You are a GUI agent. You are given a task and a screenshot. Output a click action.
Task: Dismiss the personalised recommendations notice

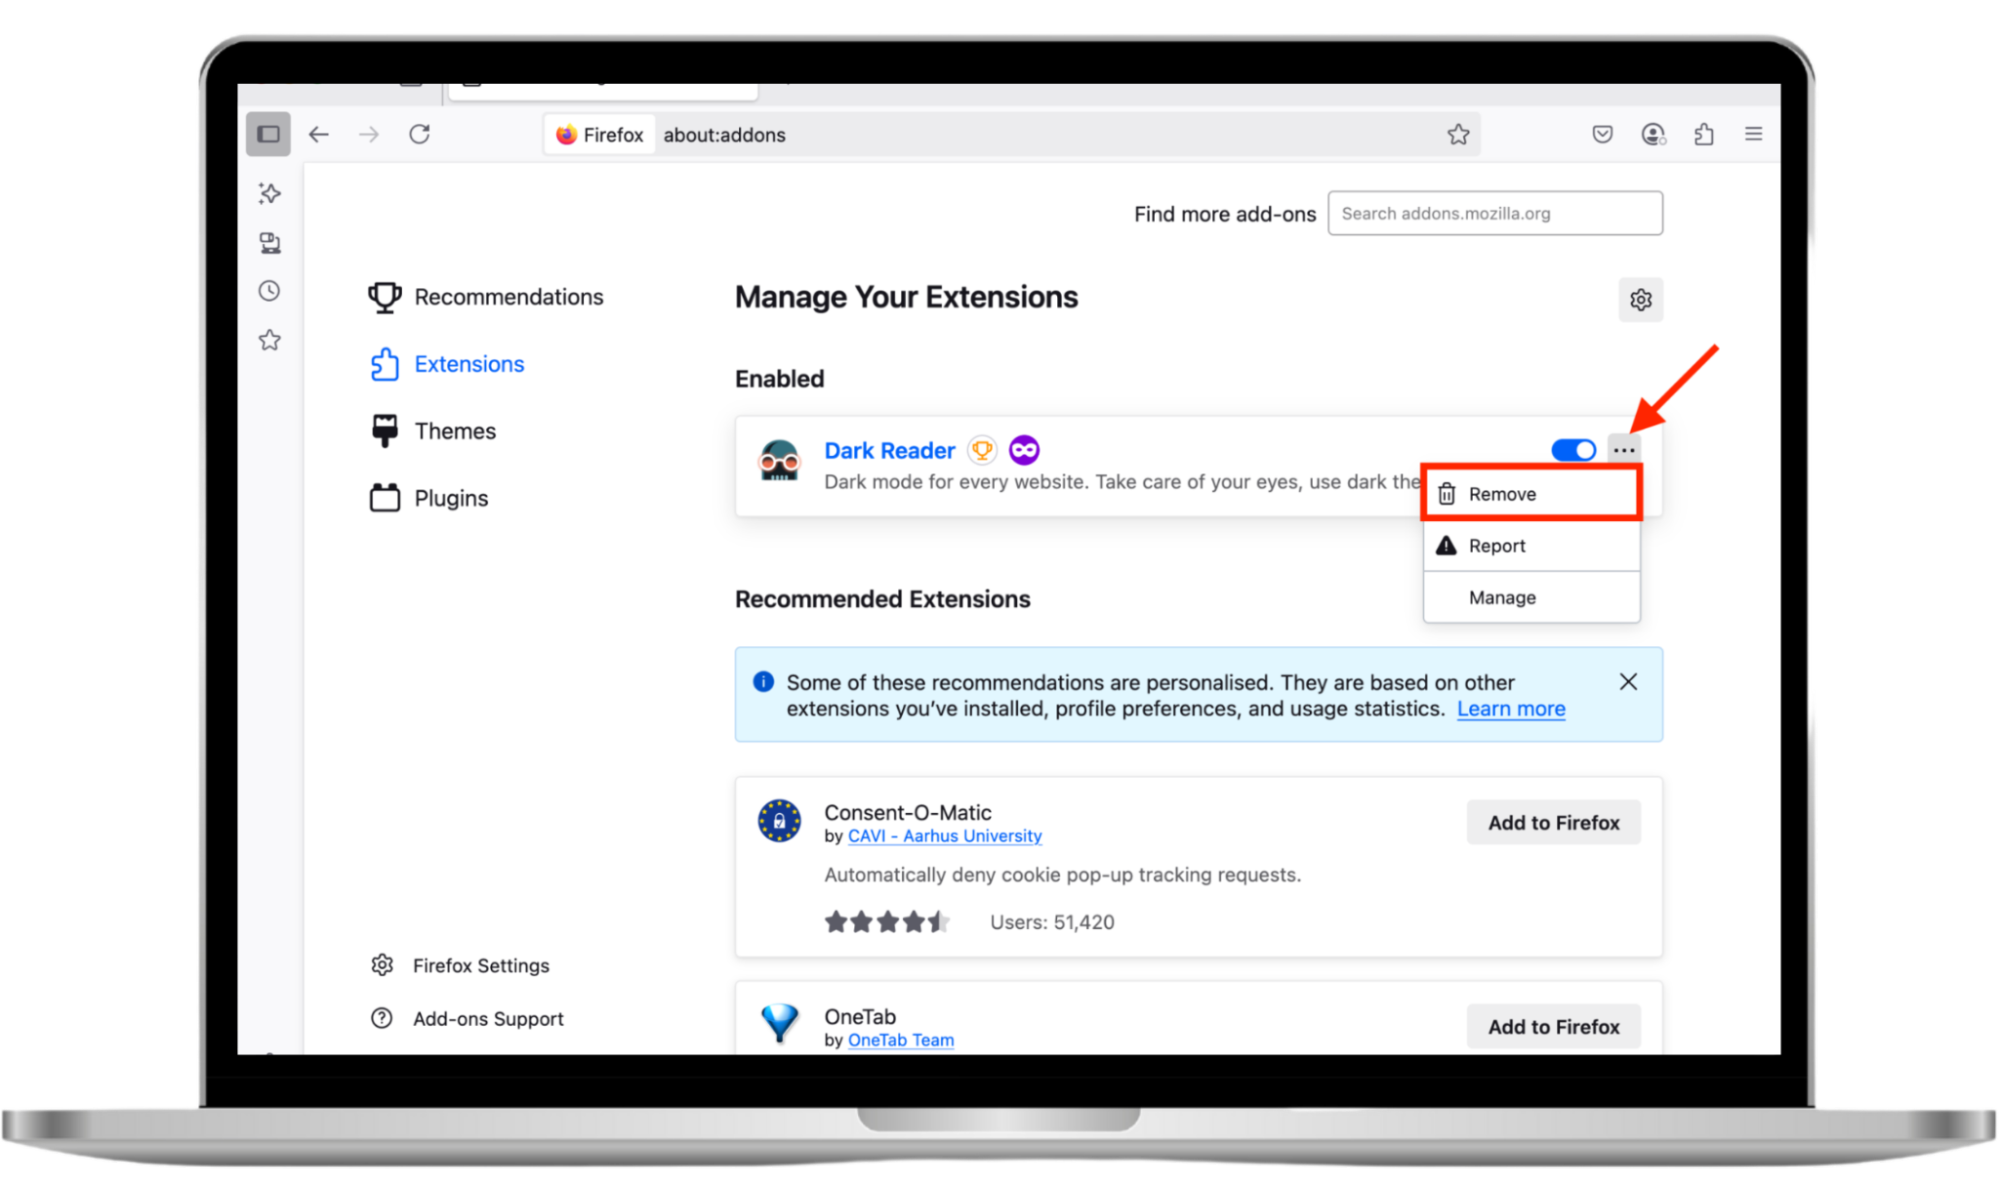[x=1628, y=682]
